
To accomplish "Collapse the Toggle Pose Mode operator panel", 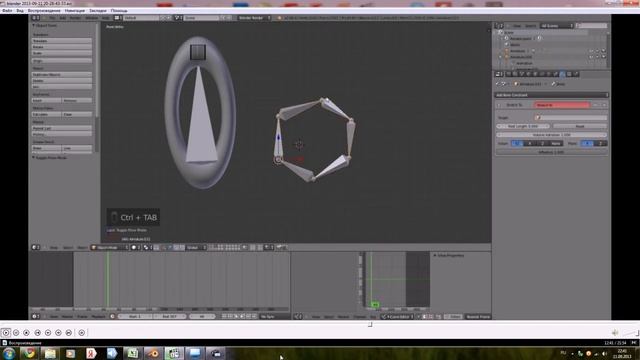I will coord(49,158).
